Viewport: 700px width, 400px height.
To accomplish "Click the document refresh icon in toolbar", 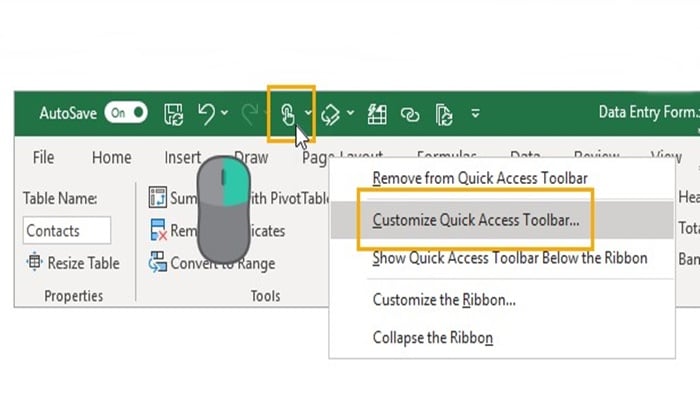I will (x=444, y=115).
